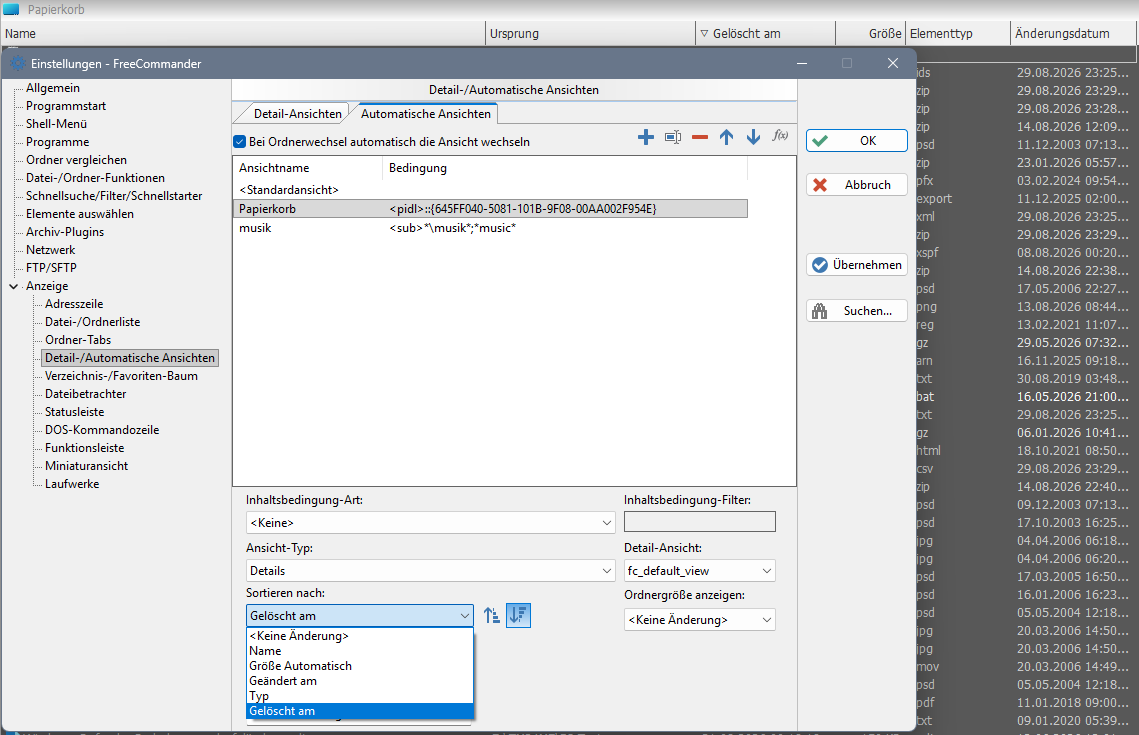Open Elemente auswählen settings category

click(80, 214)
